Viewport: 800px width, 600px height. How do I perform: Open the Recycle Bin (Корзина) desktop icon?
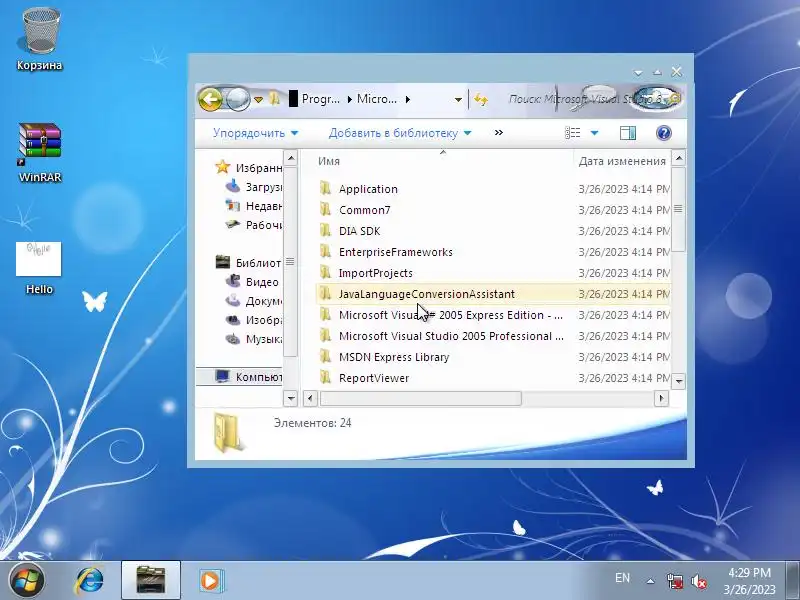[40, 38]
